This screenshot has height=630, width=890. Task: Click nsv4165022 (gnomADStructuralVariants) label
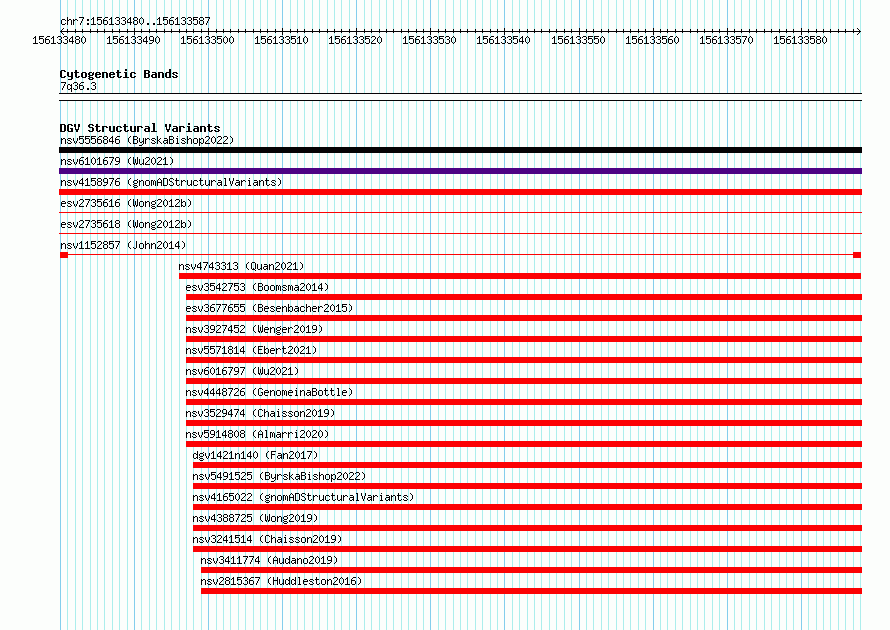tap(303, 497)
